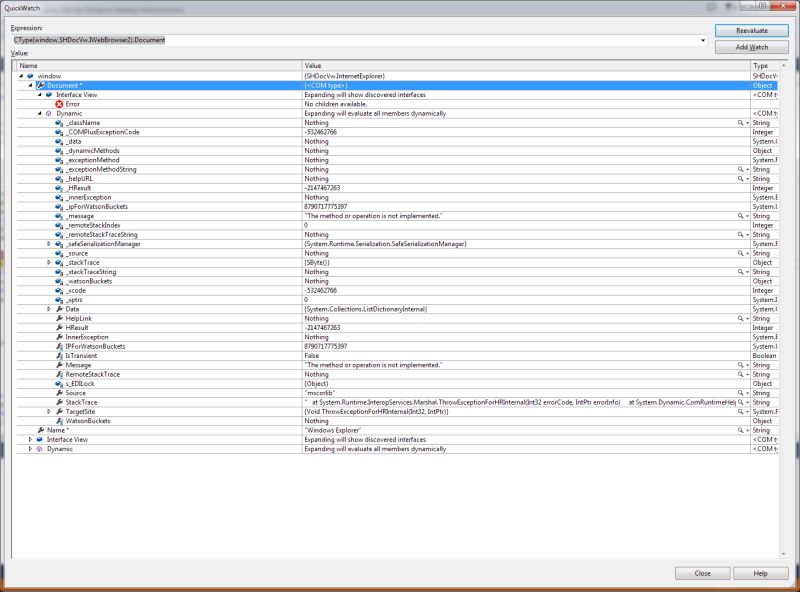Click the property icon beside IPForWatsonBuckets

(x=59, y=347)
